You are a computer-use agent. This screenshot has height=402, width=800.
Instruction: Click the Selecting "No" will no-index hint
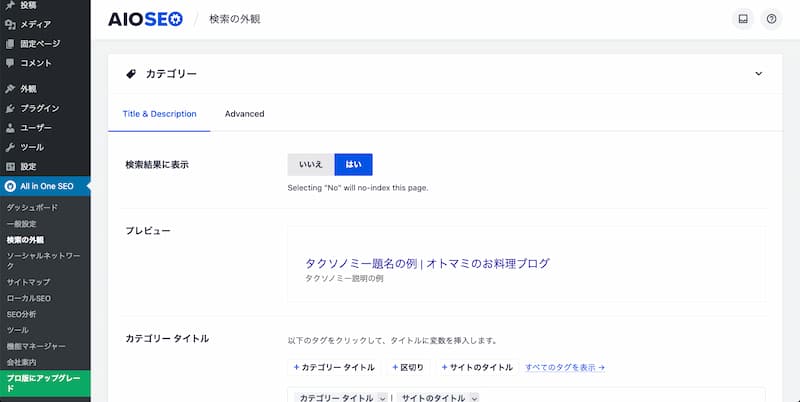click(358, 188)
